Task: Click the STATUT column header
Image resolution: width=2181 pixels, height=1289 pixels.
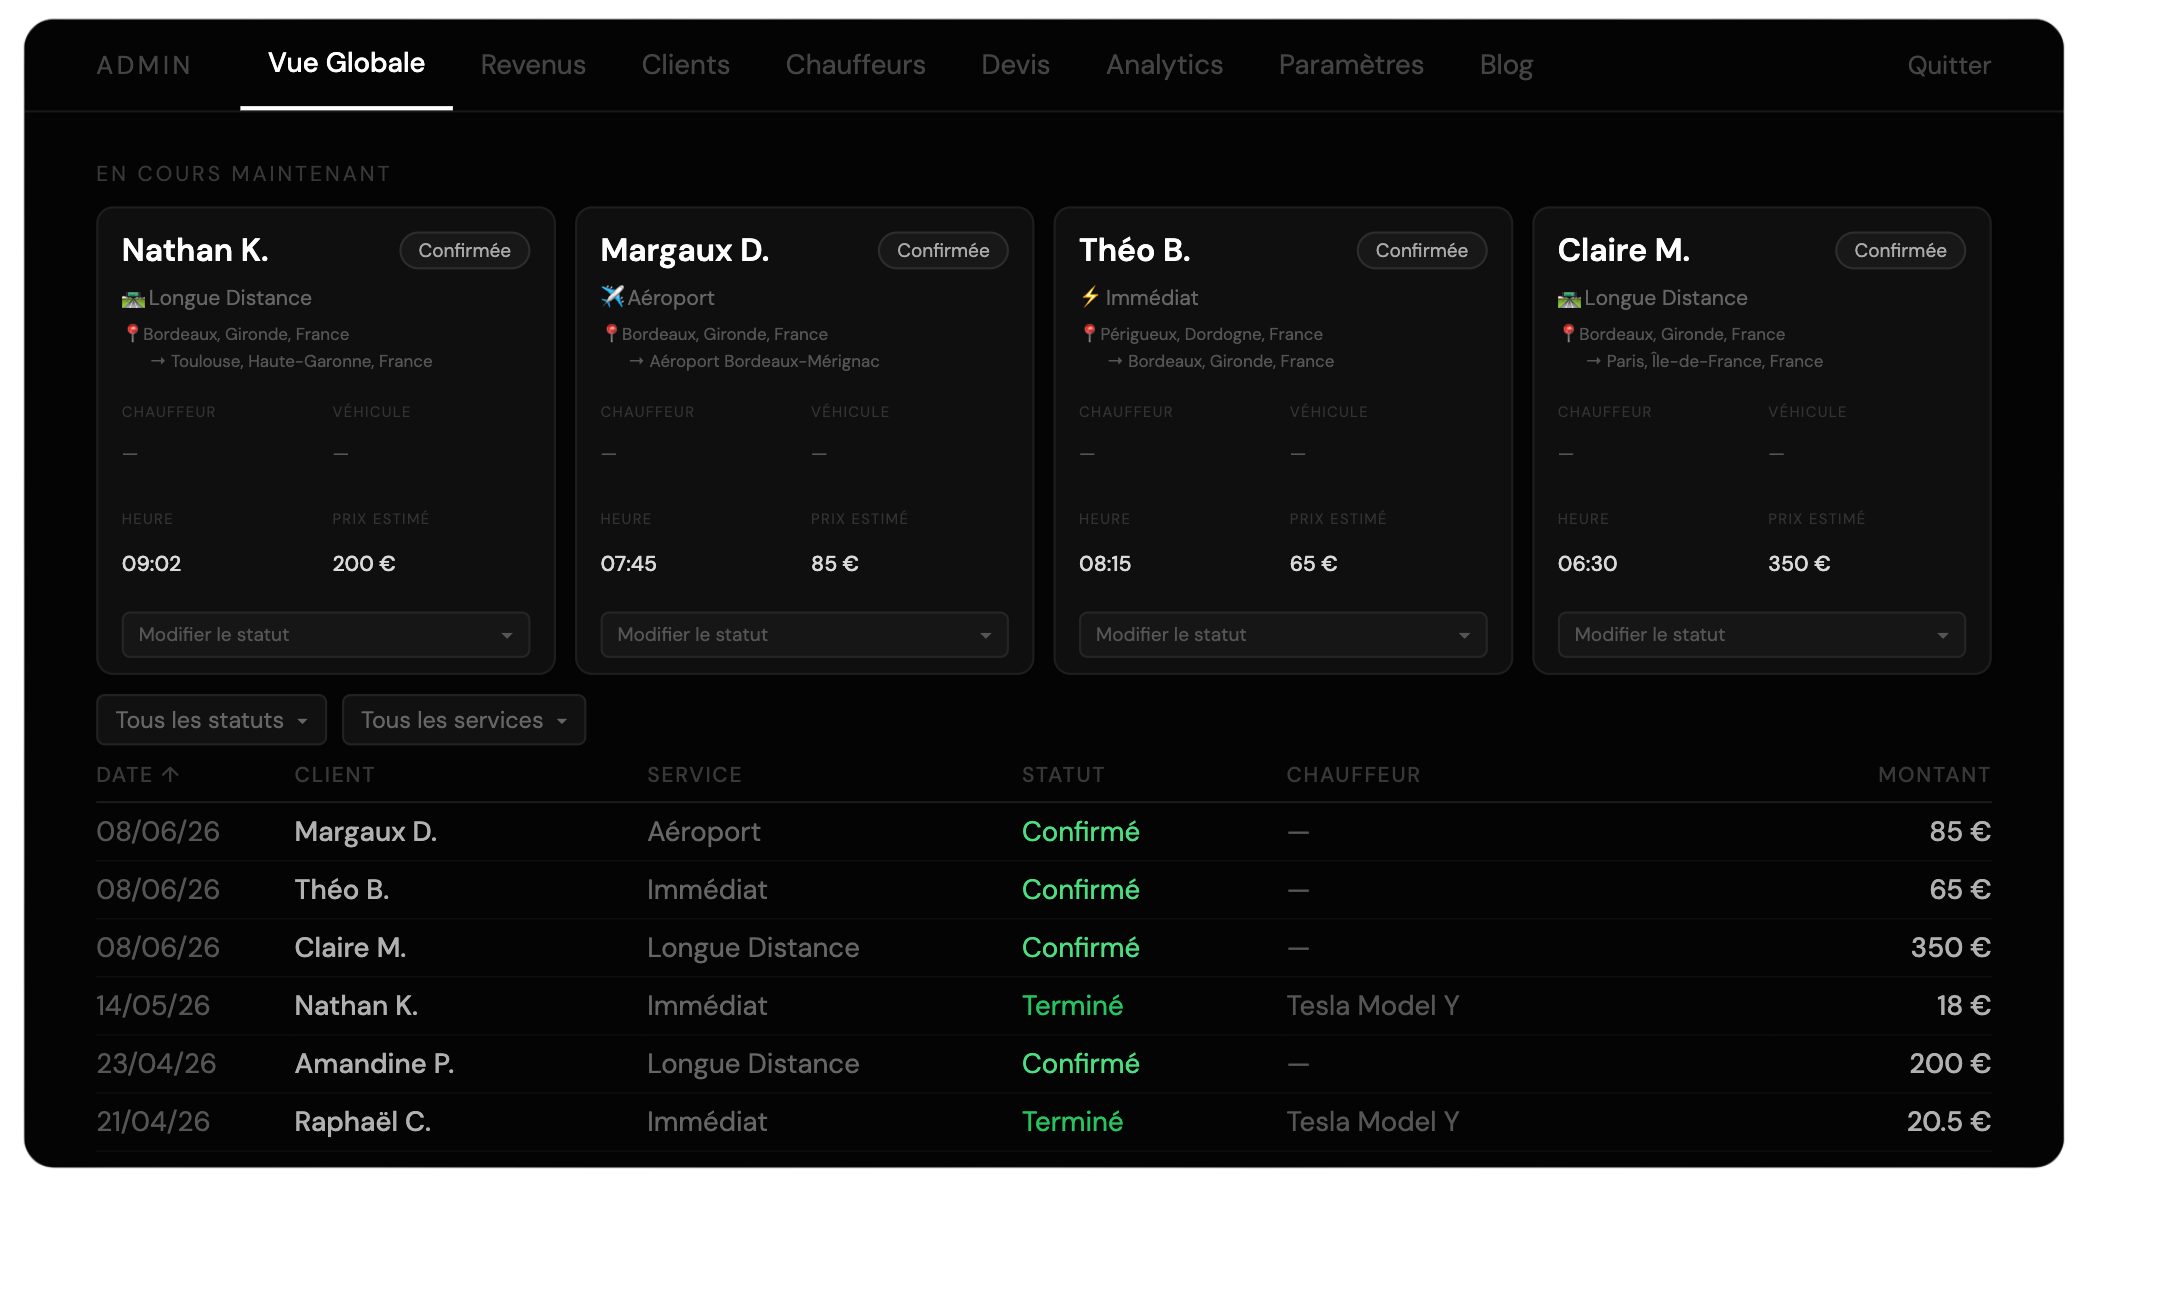Action: pos(1063,775)
